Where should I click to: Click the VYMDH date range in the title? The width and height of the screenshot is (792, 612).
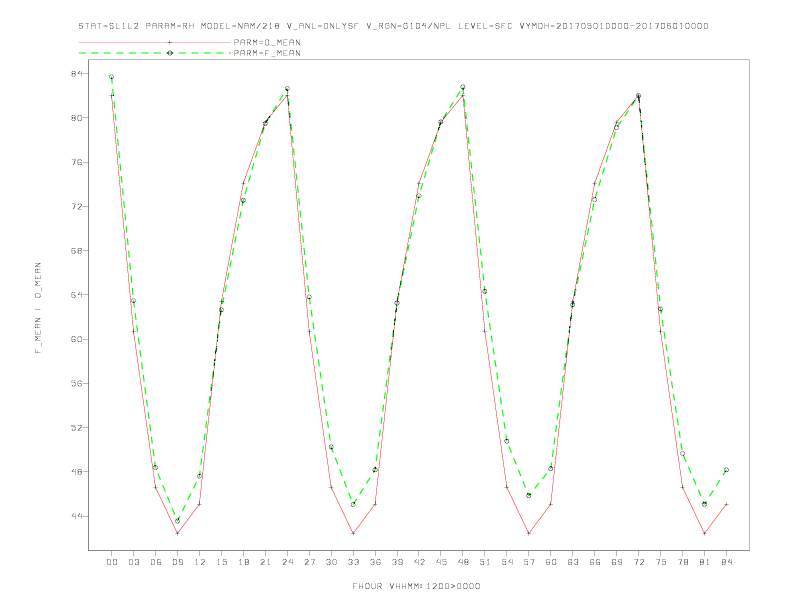614,26
